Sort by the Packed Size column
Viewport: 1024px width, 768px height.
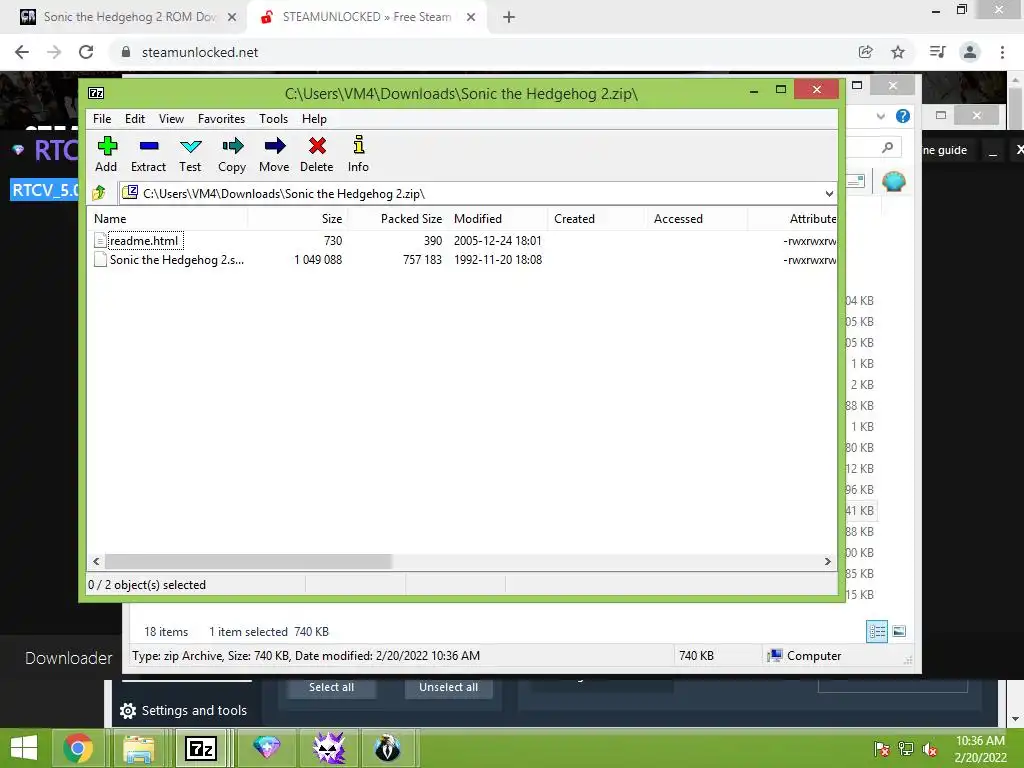pos(398,219)
